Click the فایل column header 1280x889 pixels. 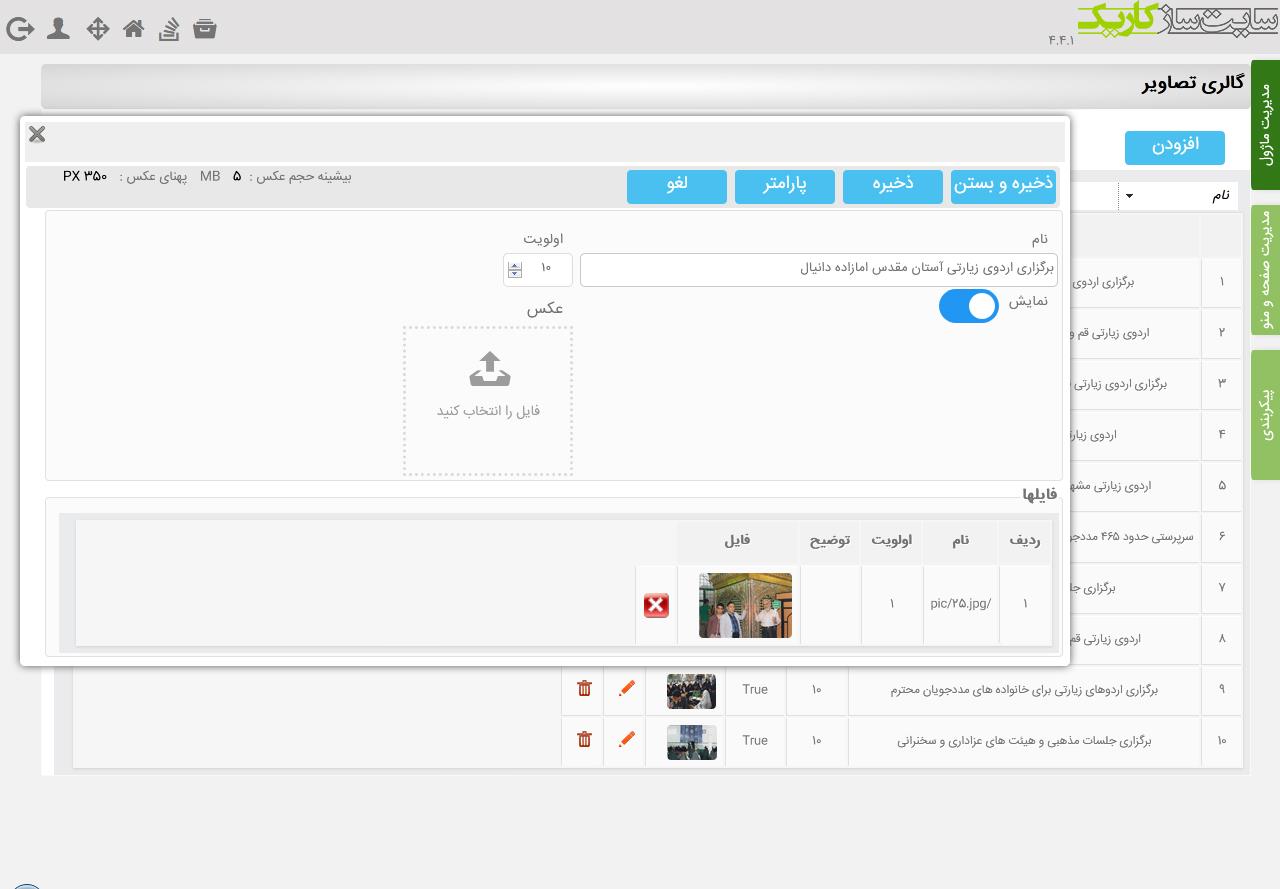(x=737, y=541)
